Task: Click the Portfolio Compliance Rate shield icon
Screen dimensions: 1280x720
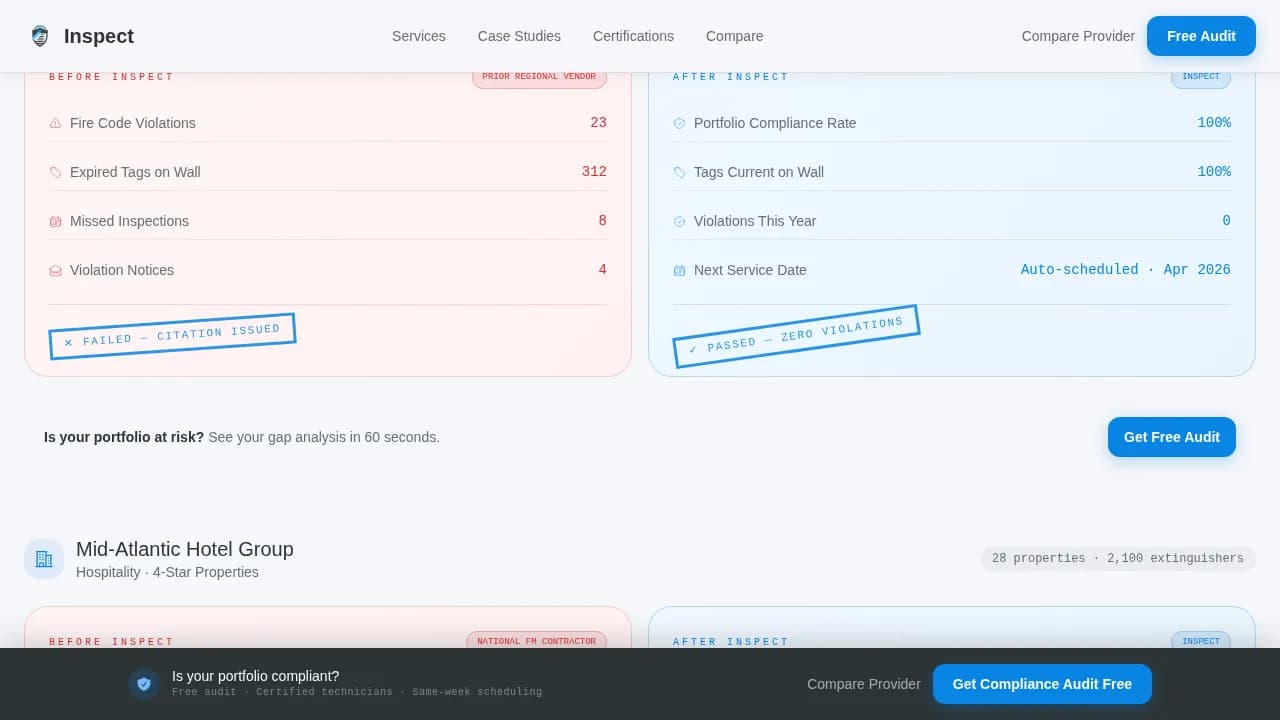Action: [x=680, y=123]
